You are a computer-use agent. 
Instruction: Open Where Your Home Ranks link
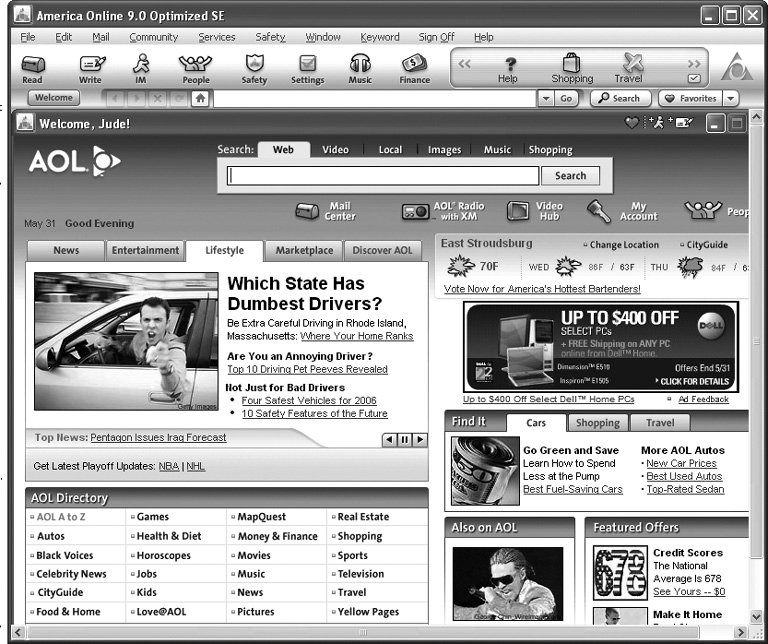pos(357,336)
